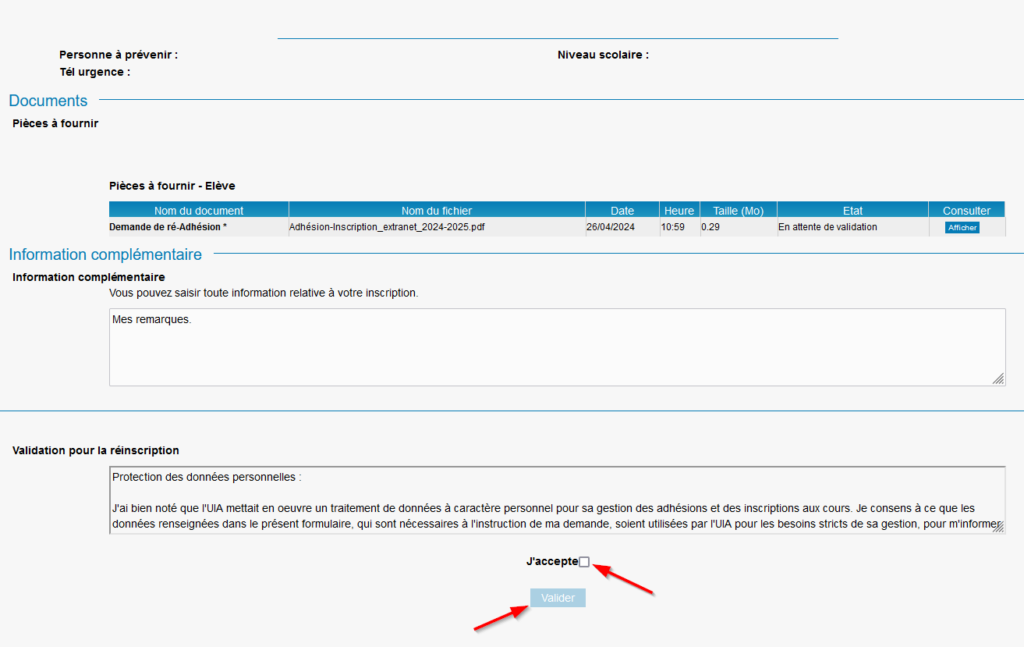Select the Demande de ré-Adhésion row label
1024x647 pixels.
tap(168, 227)
